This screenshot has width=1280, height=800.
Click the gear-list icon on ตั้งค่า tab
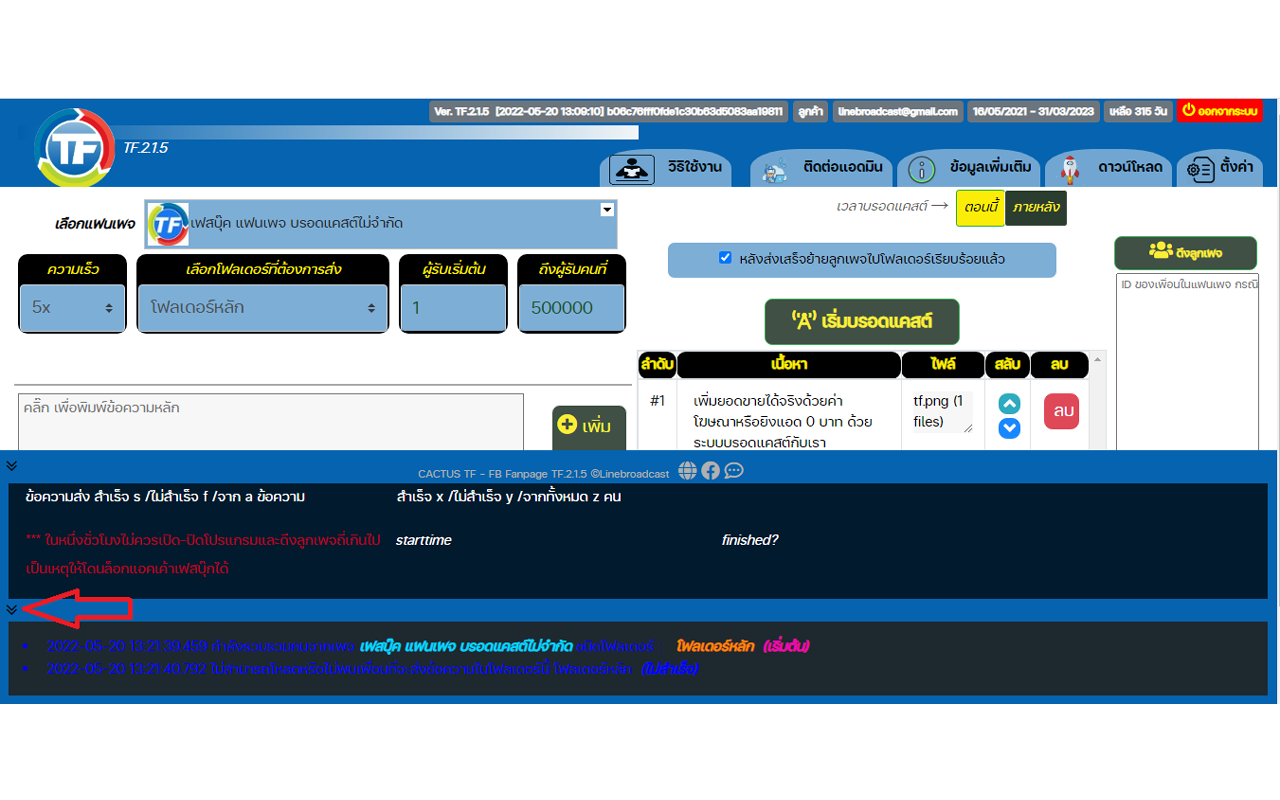[x=1200, y=170]
